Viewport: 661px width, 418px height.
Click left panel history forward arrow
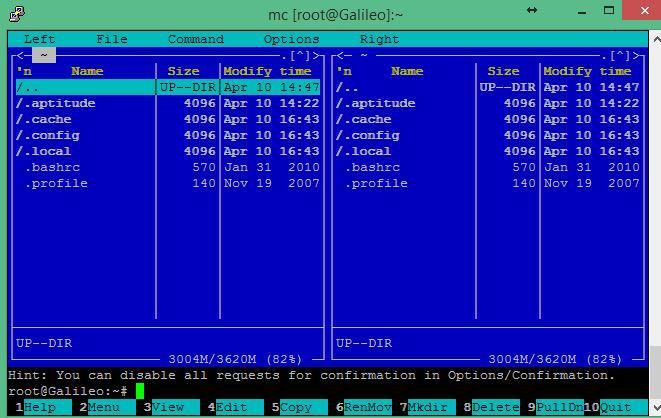point(316,55)
